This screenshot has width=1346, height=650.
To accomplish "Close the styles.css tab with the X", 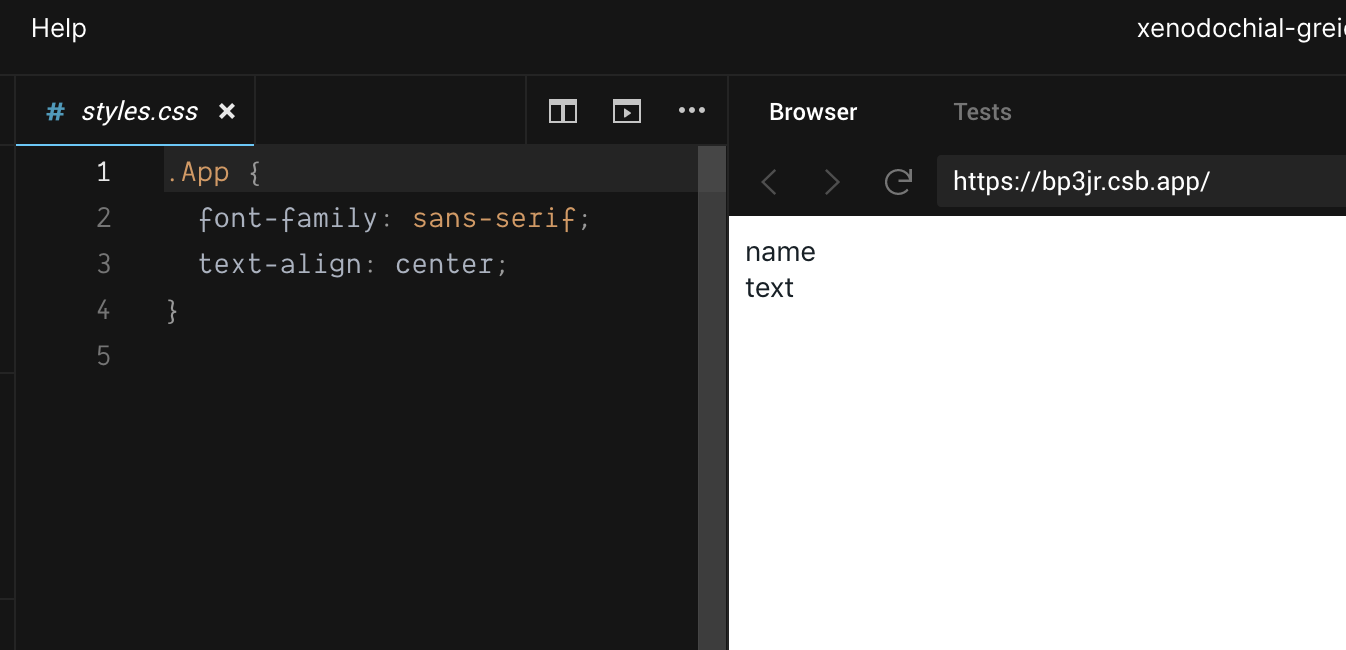I will 227,111.
